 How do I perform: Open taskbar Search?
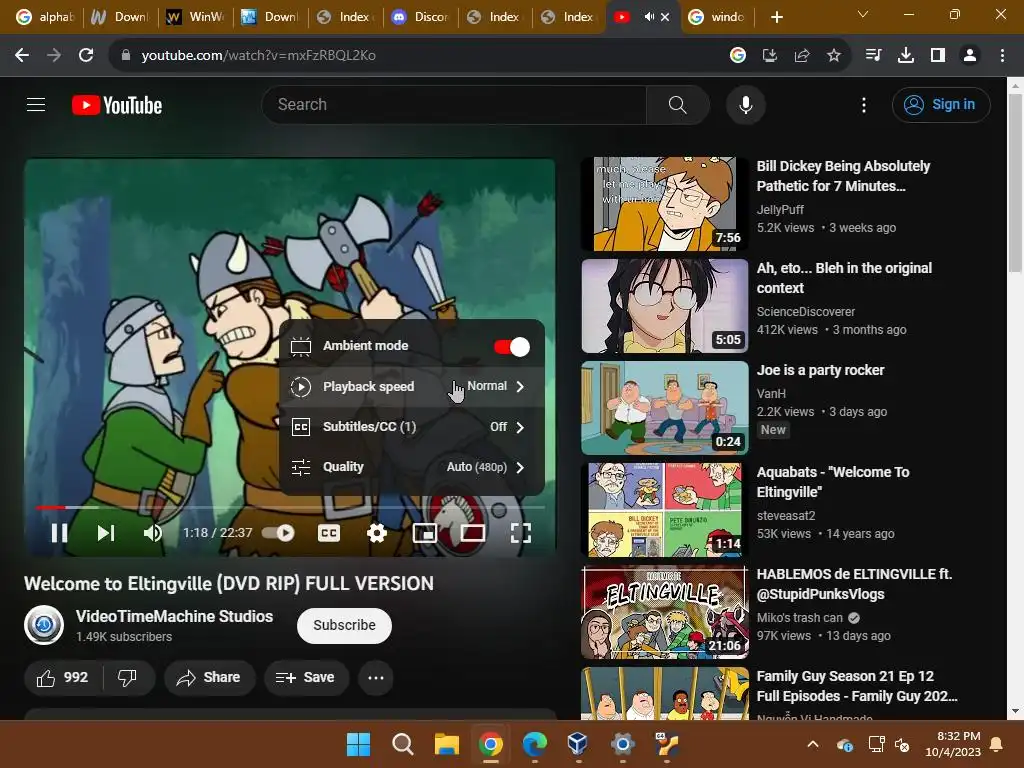pyautogui.click(x=403, y=744)
